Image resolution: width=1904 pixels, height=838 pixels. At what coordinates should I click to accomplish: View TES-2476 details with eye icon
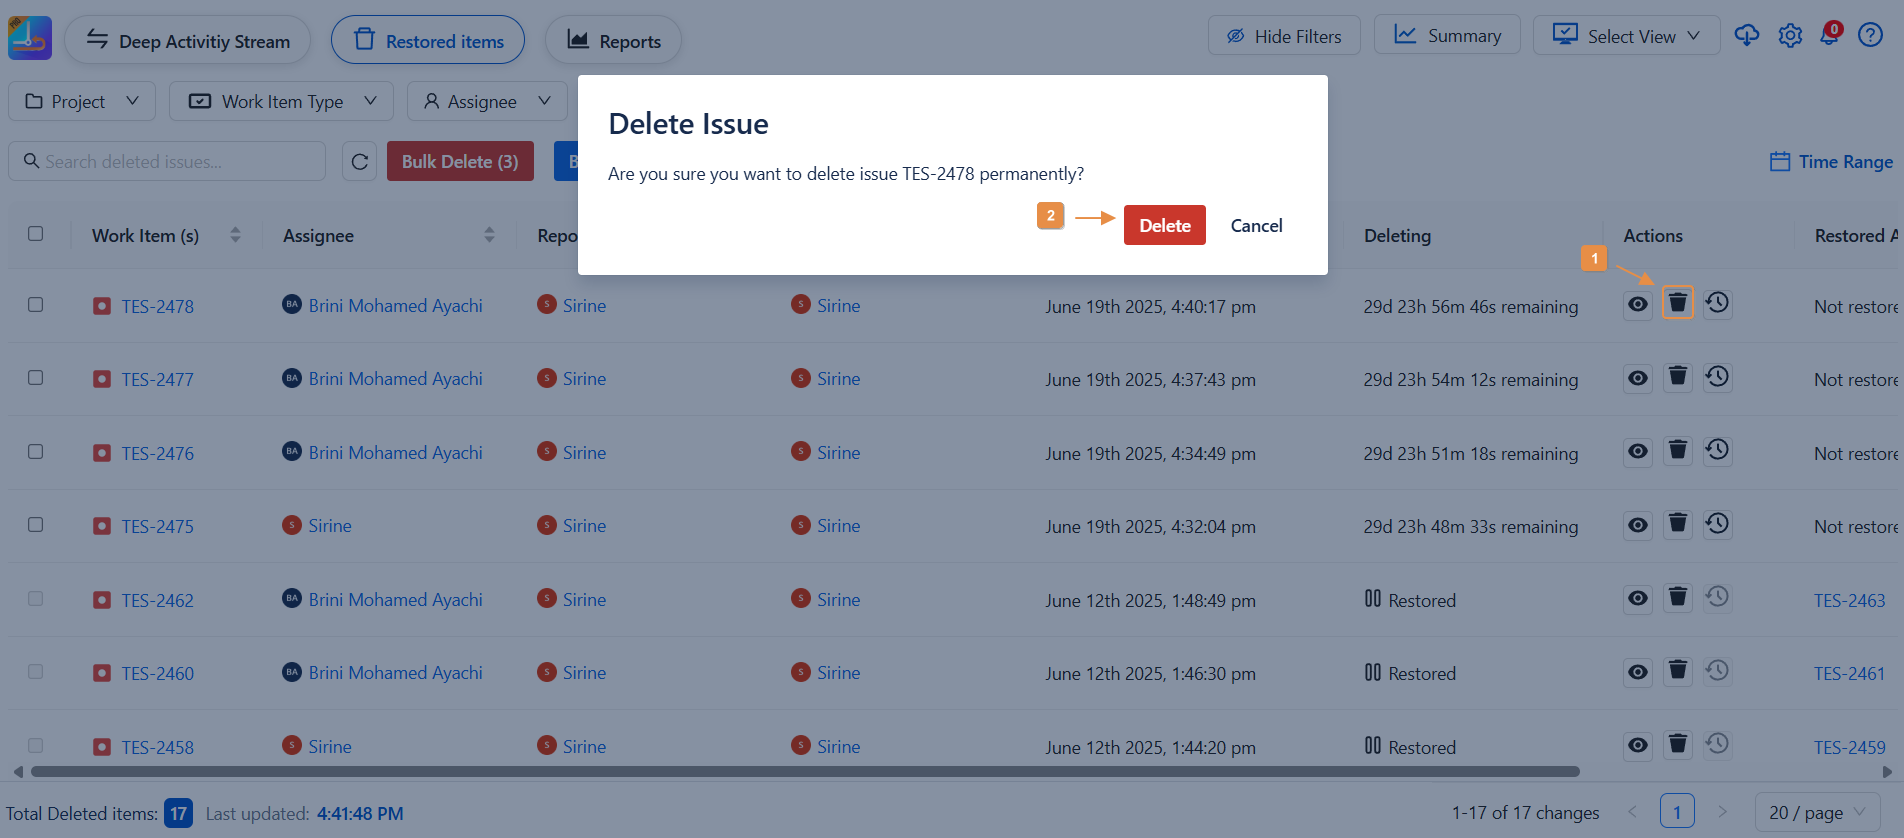[x=1637, y=451]
